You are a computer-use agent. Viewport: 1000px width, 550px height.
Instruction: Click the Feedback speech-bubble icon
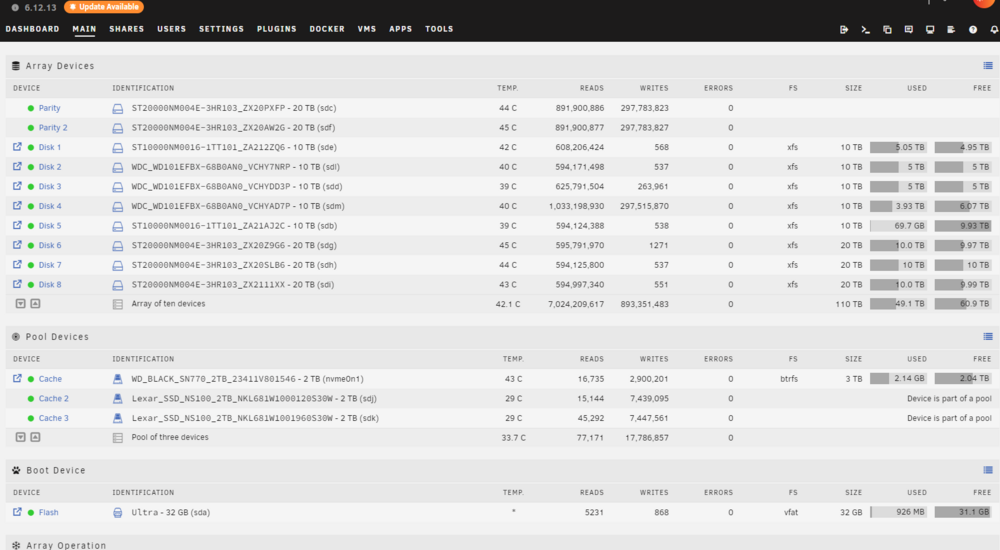[x=909, y=29]
